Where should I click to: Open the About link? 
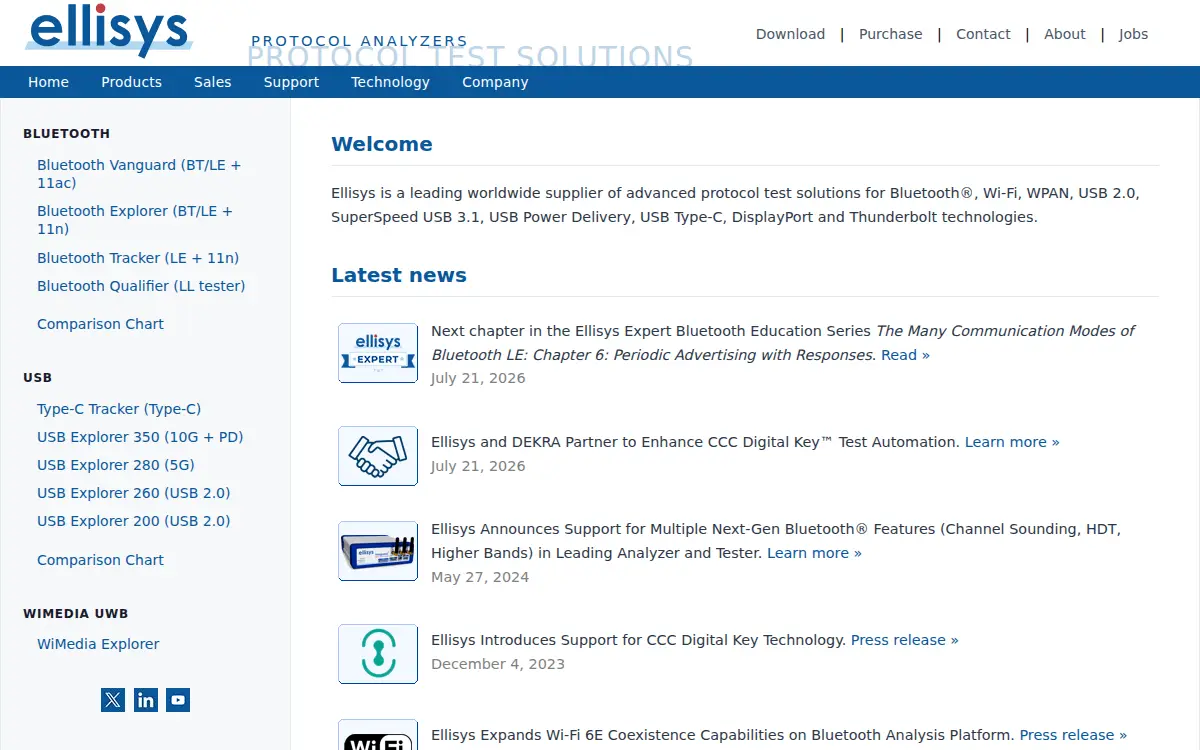tap(1065, 34)
